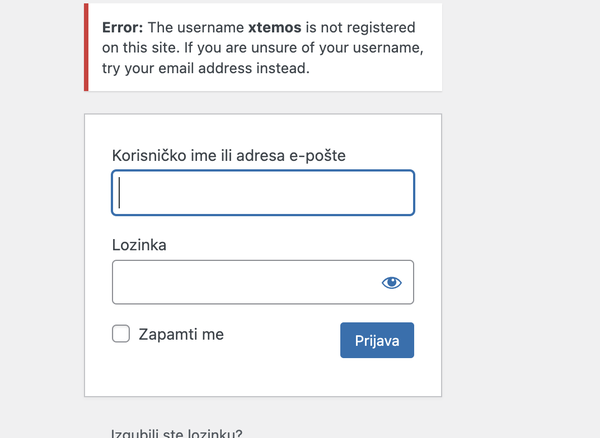Click the words "The username" in the error notice
600x438 pixels.
(x=196, y=28)
